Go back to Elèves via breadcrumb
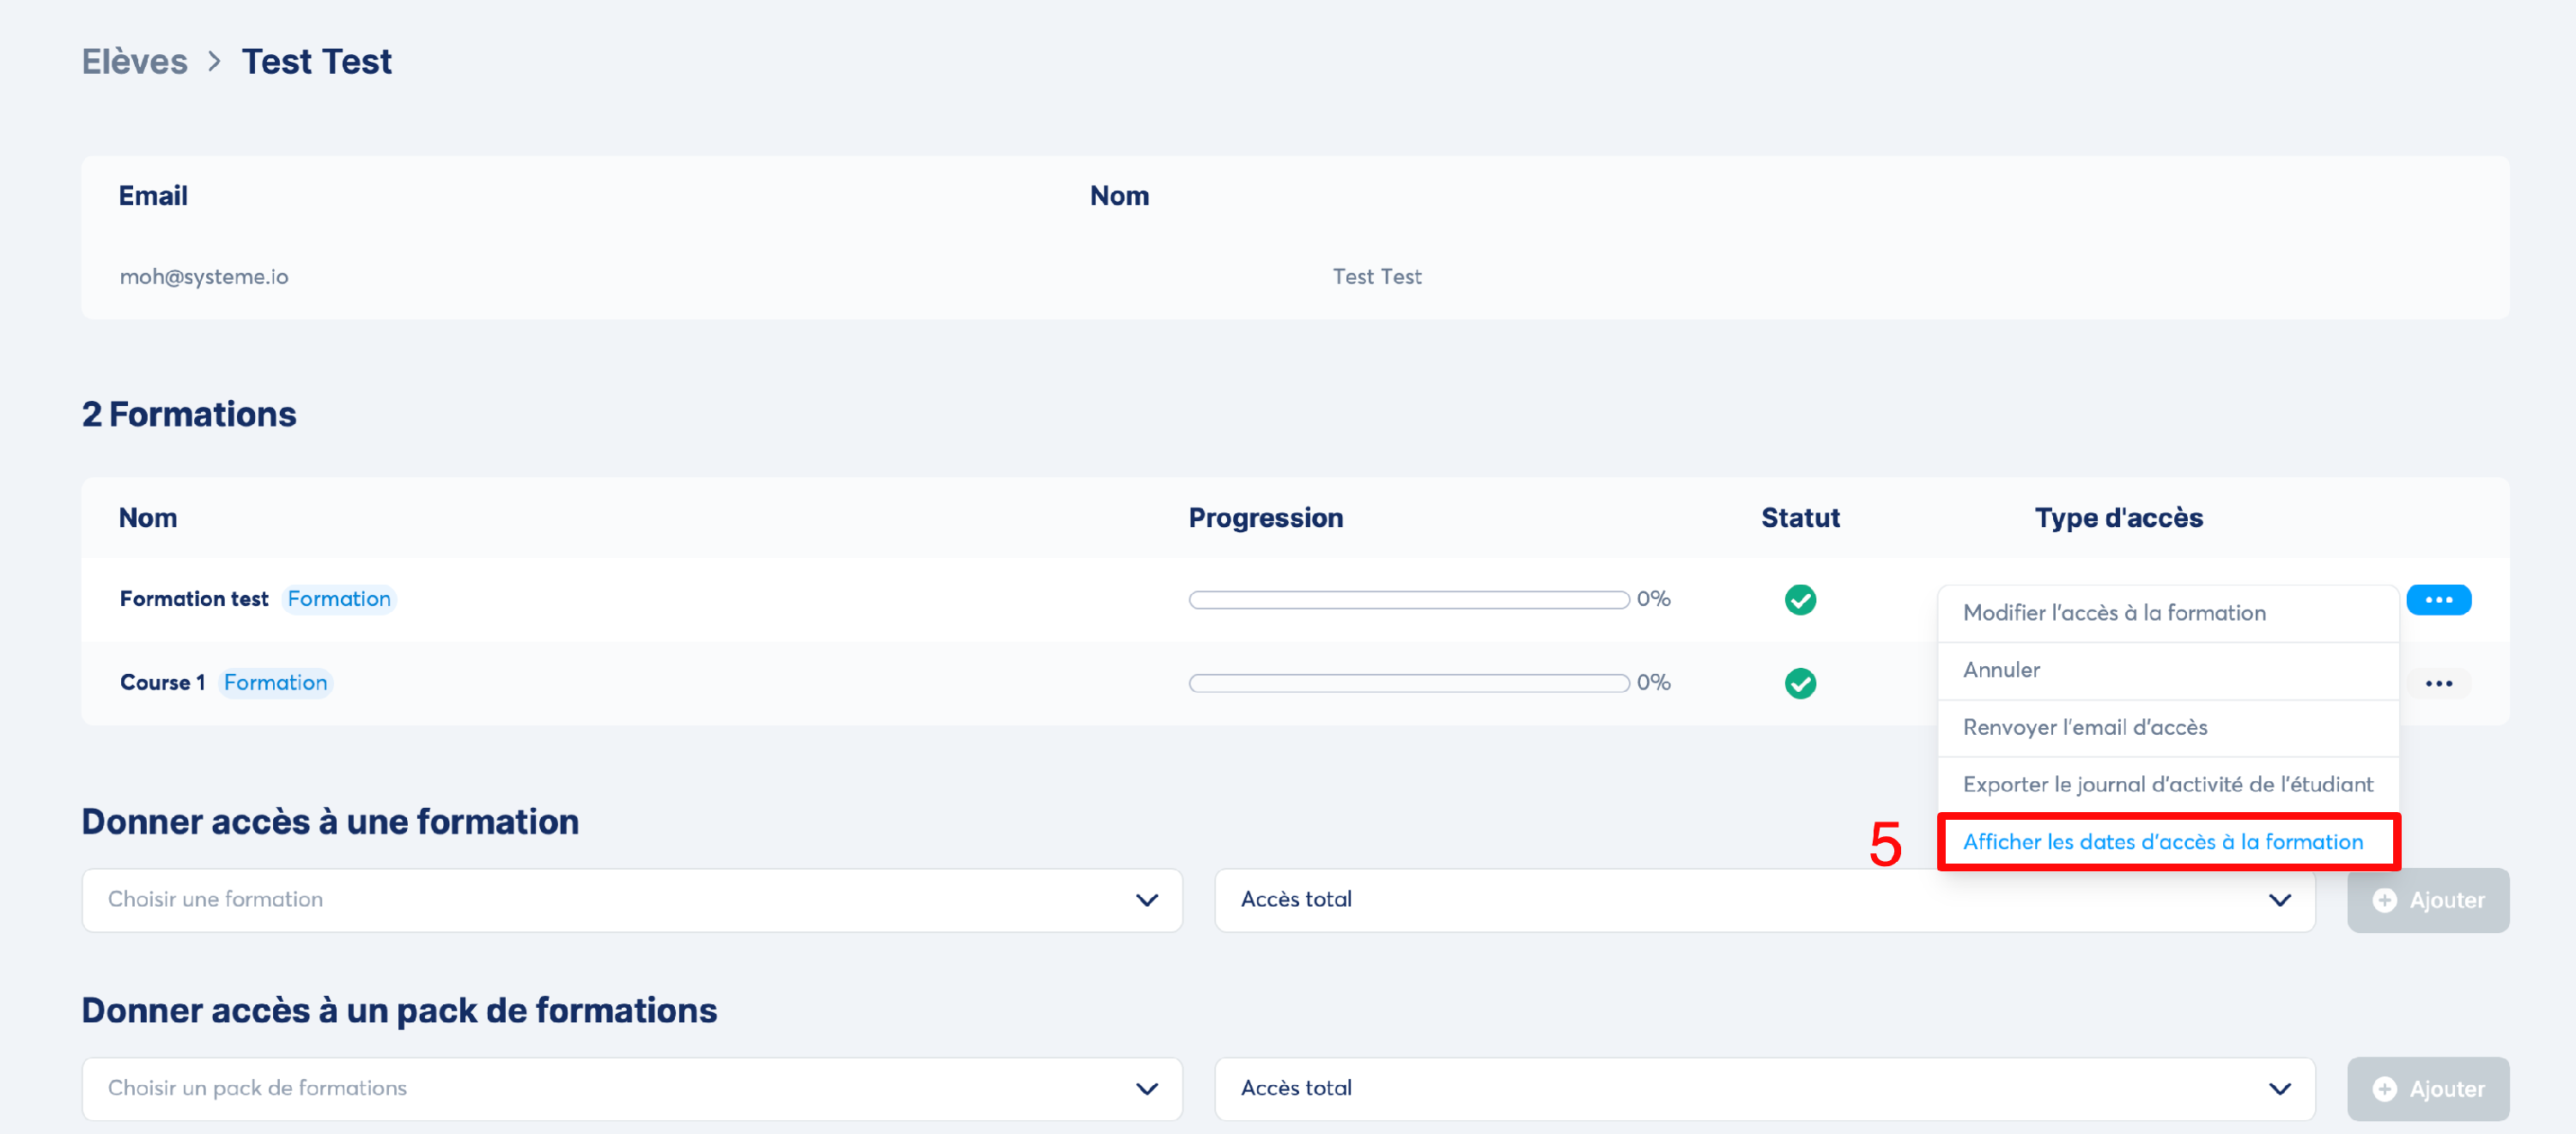Viewport: 2576px width, 1134px height. pos(134,62)
